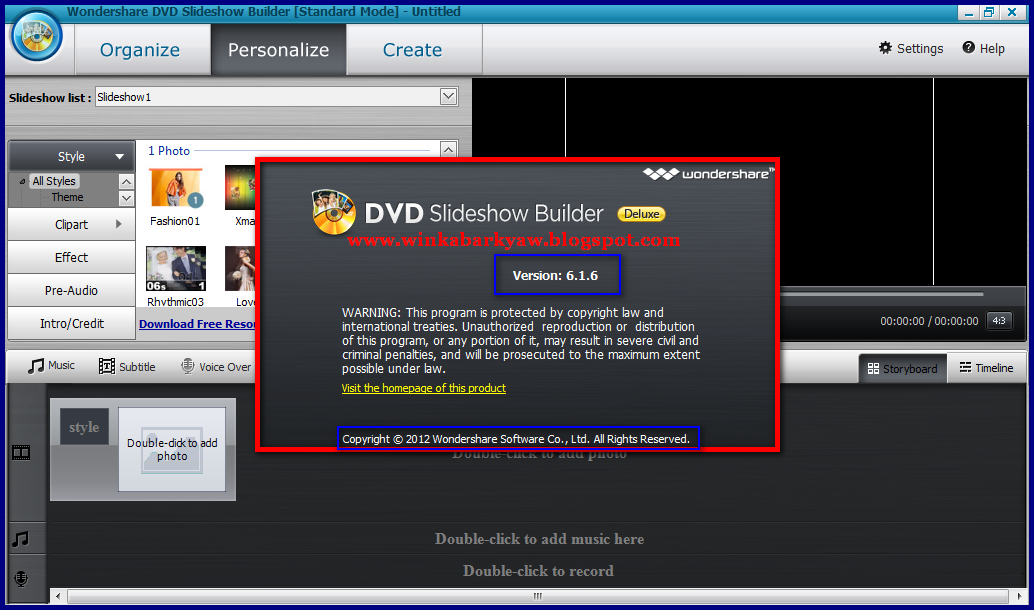Click 'Double-click to record' track
Screen dimensions: 1034x610
click(538, 571)
